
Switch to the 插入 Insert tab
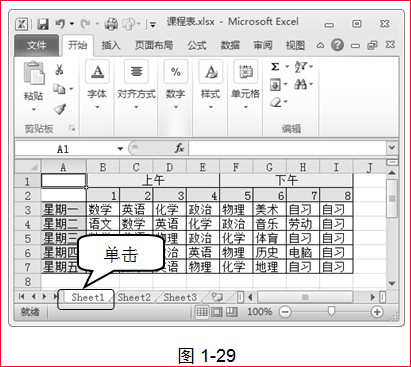111,45
